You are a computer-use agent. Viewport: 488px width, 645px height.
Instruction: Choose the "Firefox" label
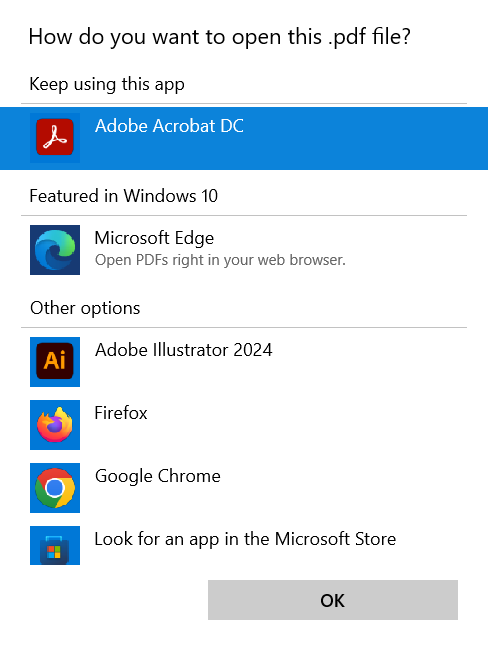point(121,413)
